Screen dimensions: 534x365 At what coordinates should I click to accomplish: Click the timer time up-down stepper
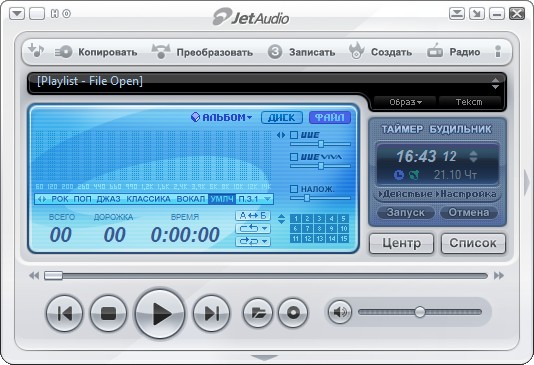(473, 156)
